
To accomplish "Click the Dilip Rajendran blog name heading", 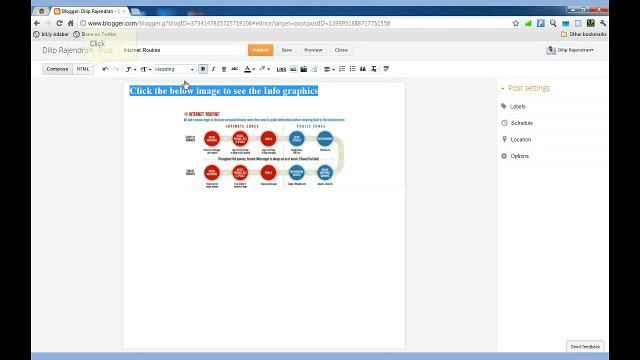I will [x=67, y=50].
